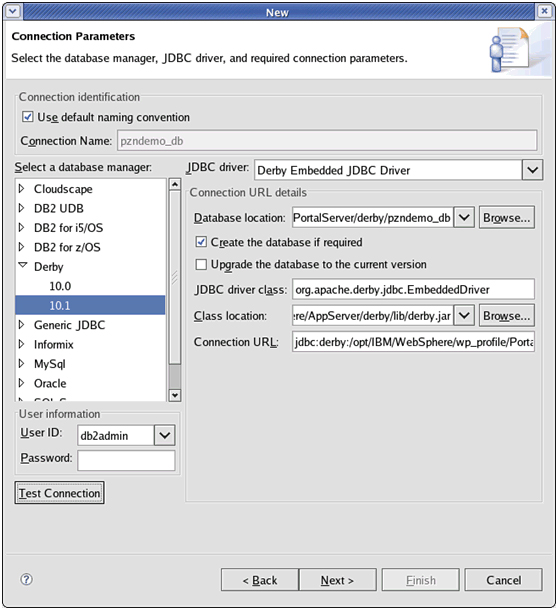The height and width of the screenshot is (610, 558).
Task: Toggle Use default naming convention checkbox
Action: [27, 117]
